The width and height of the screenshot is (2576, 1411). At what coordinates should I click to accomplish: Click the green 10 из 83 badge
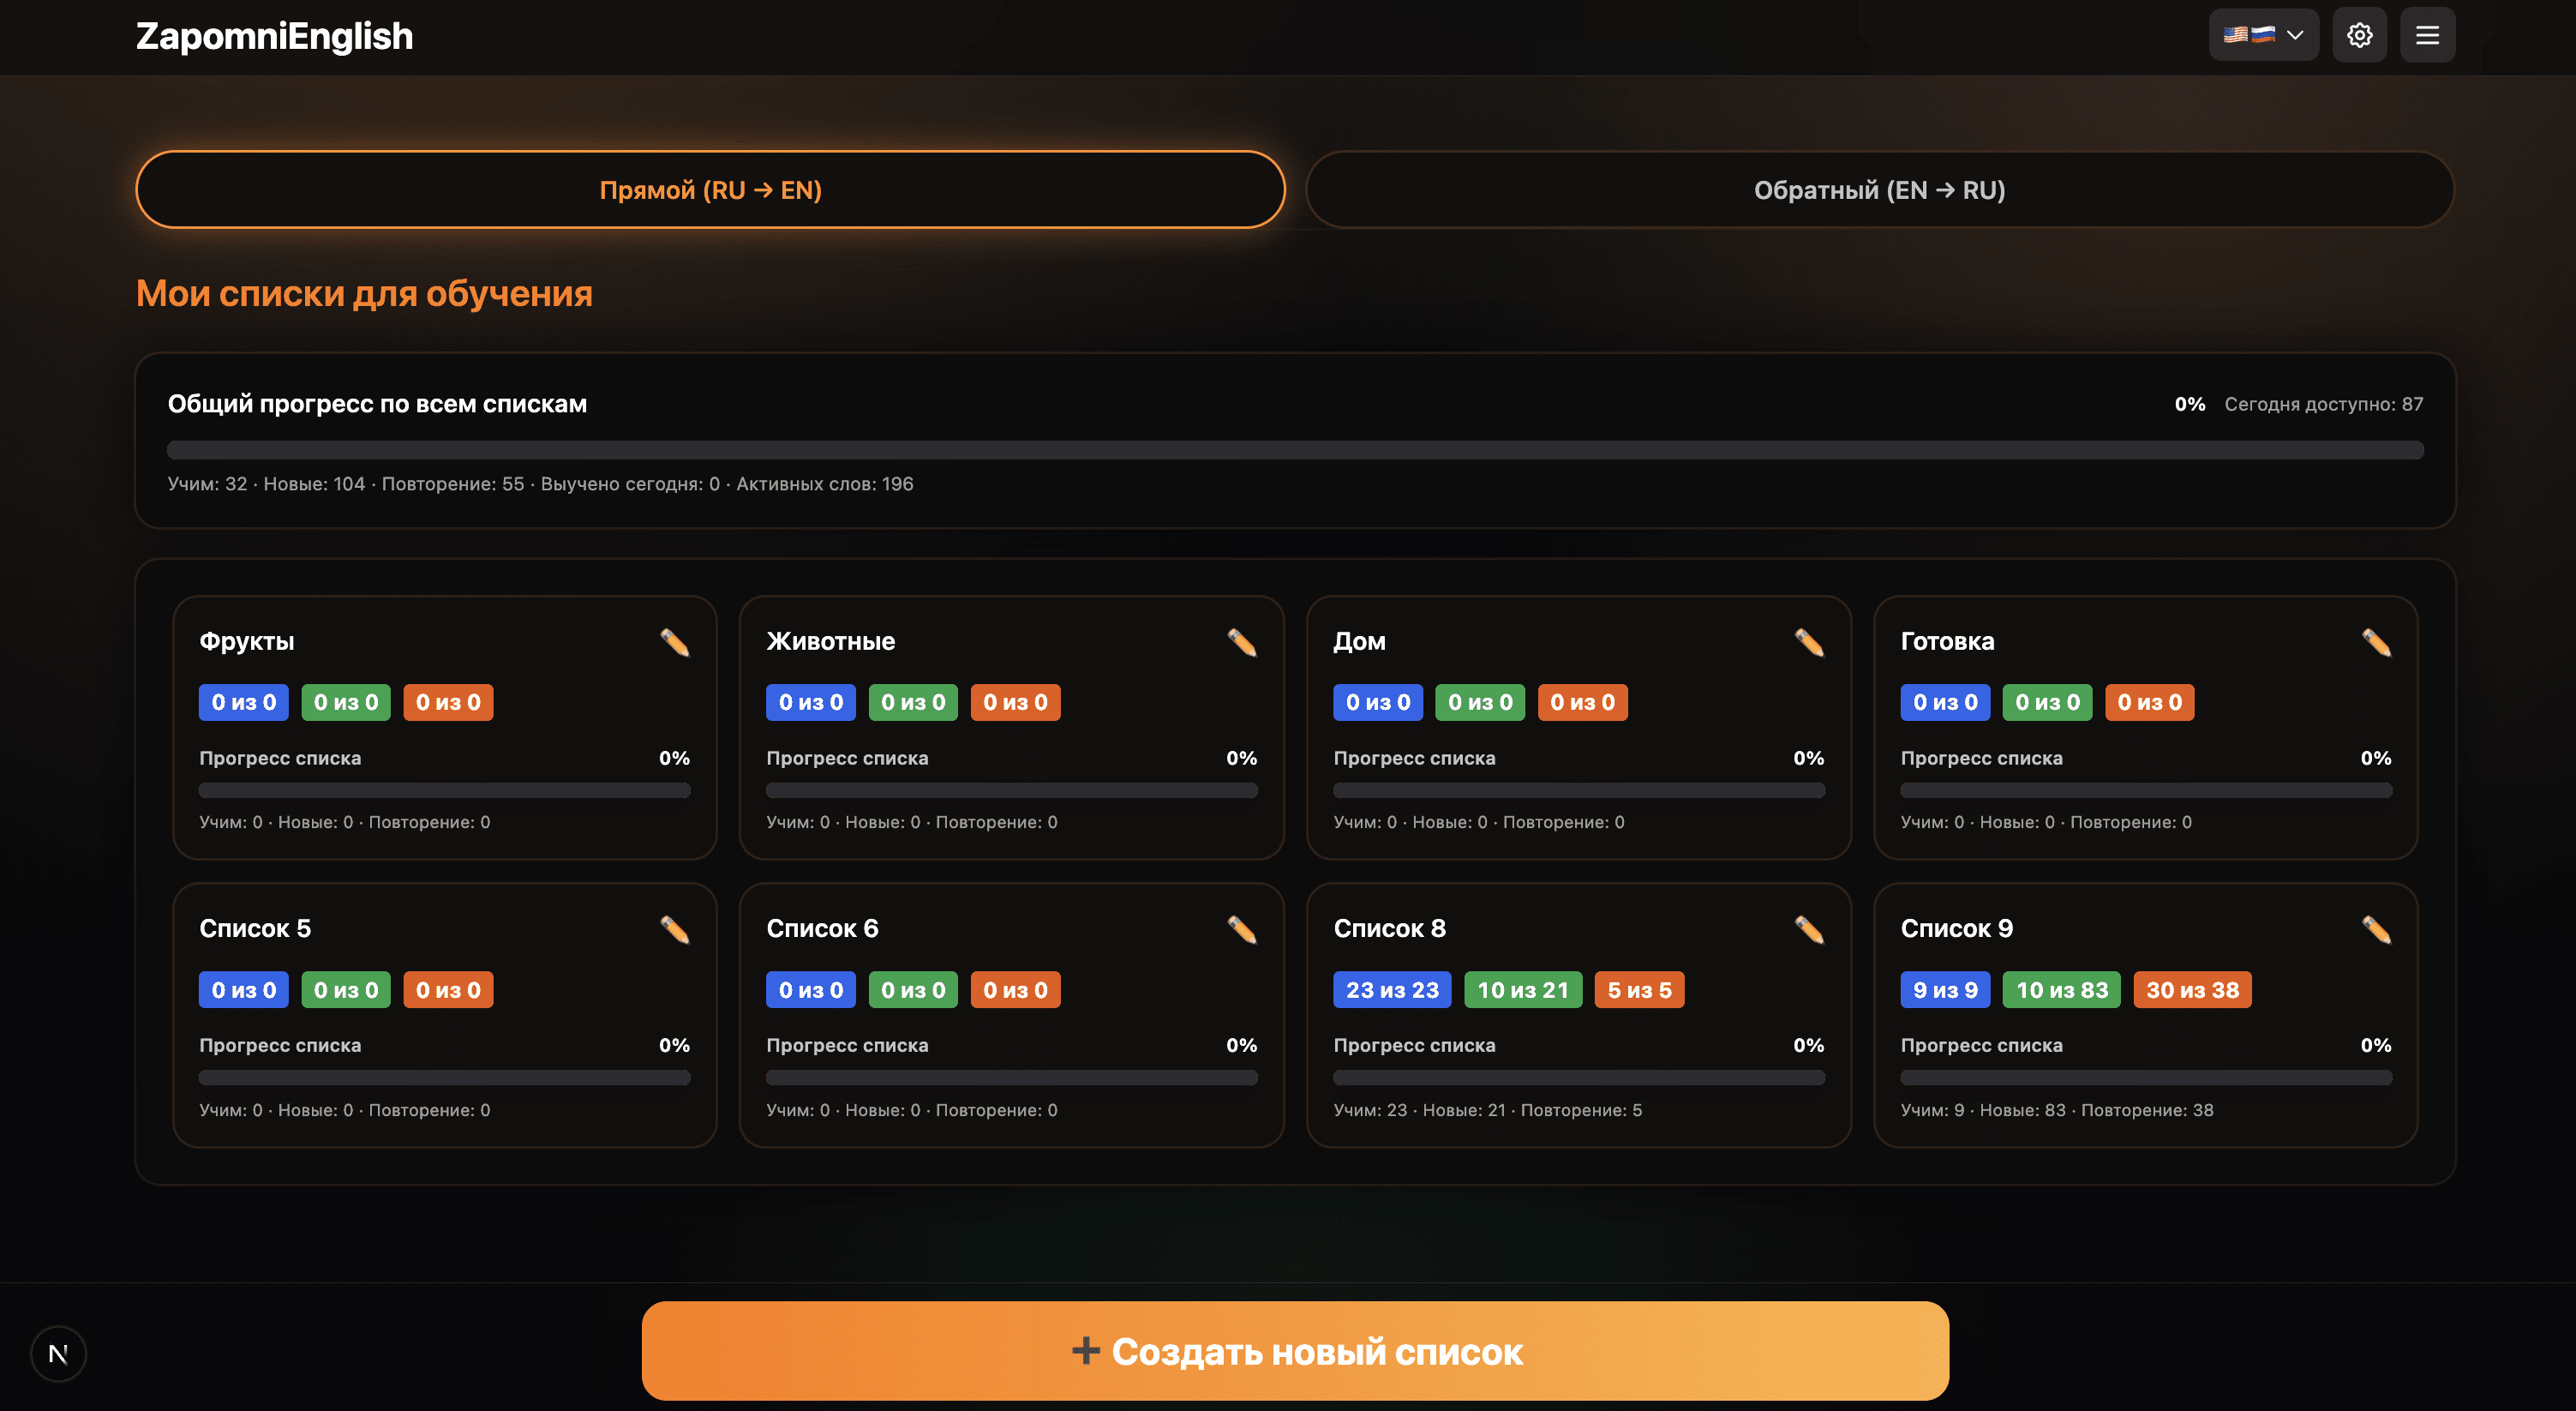pos(2061,990)
